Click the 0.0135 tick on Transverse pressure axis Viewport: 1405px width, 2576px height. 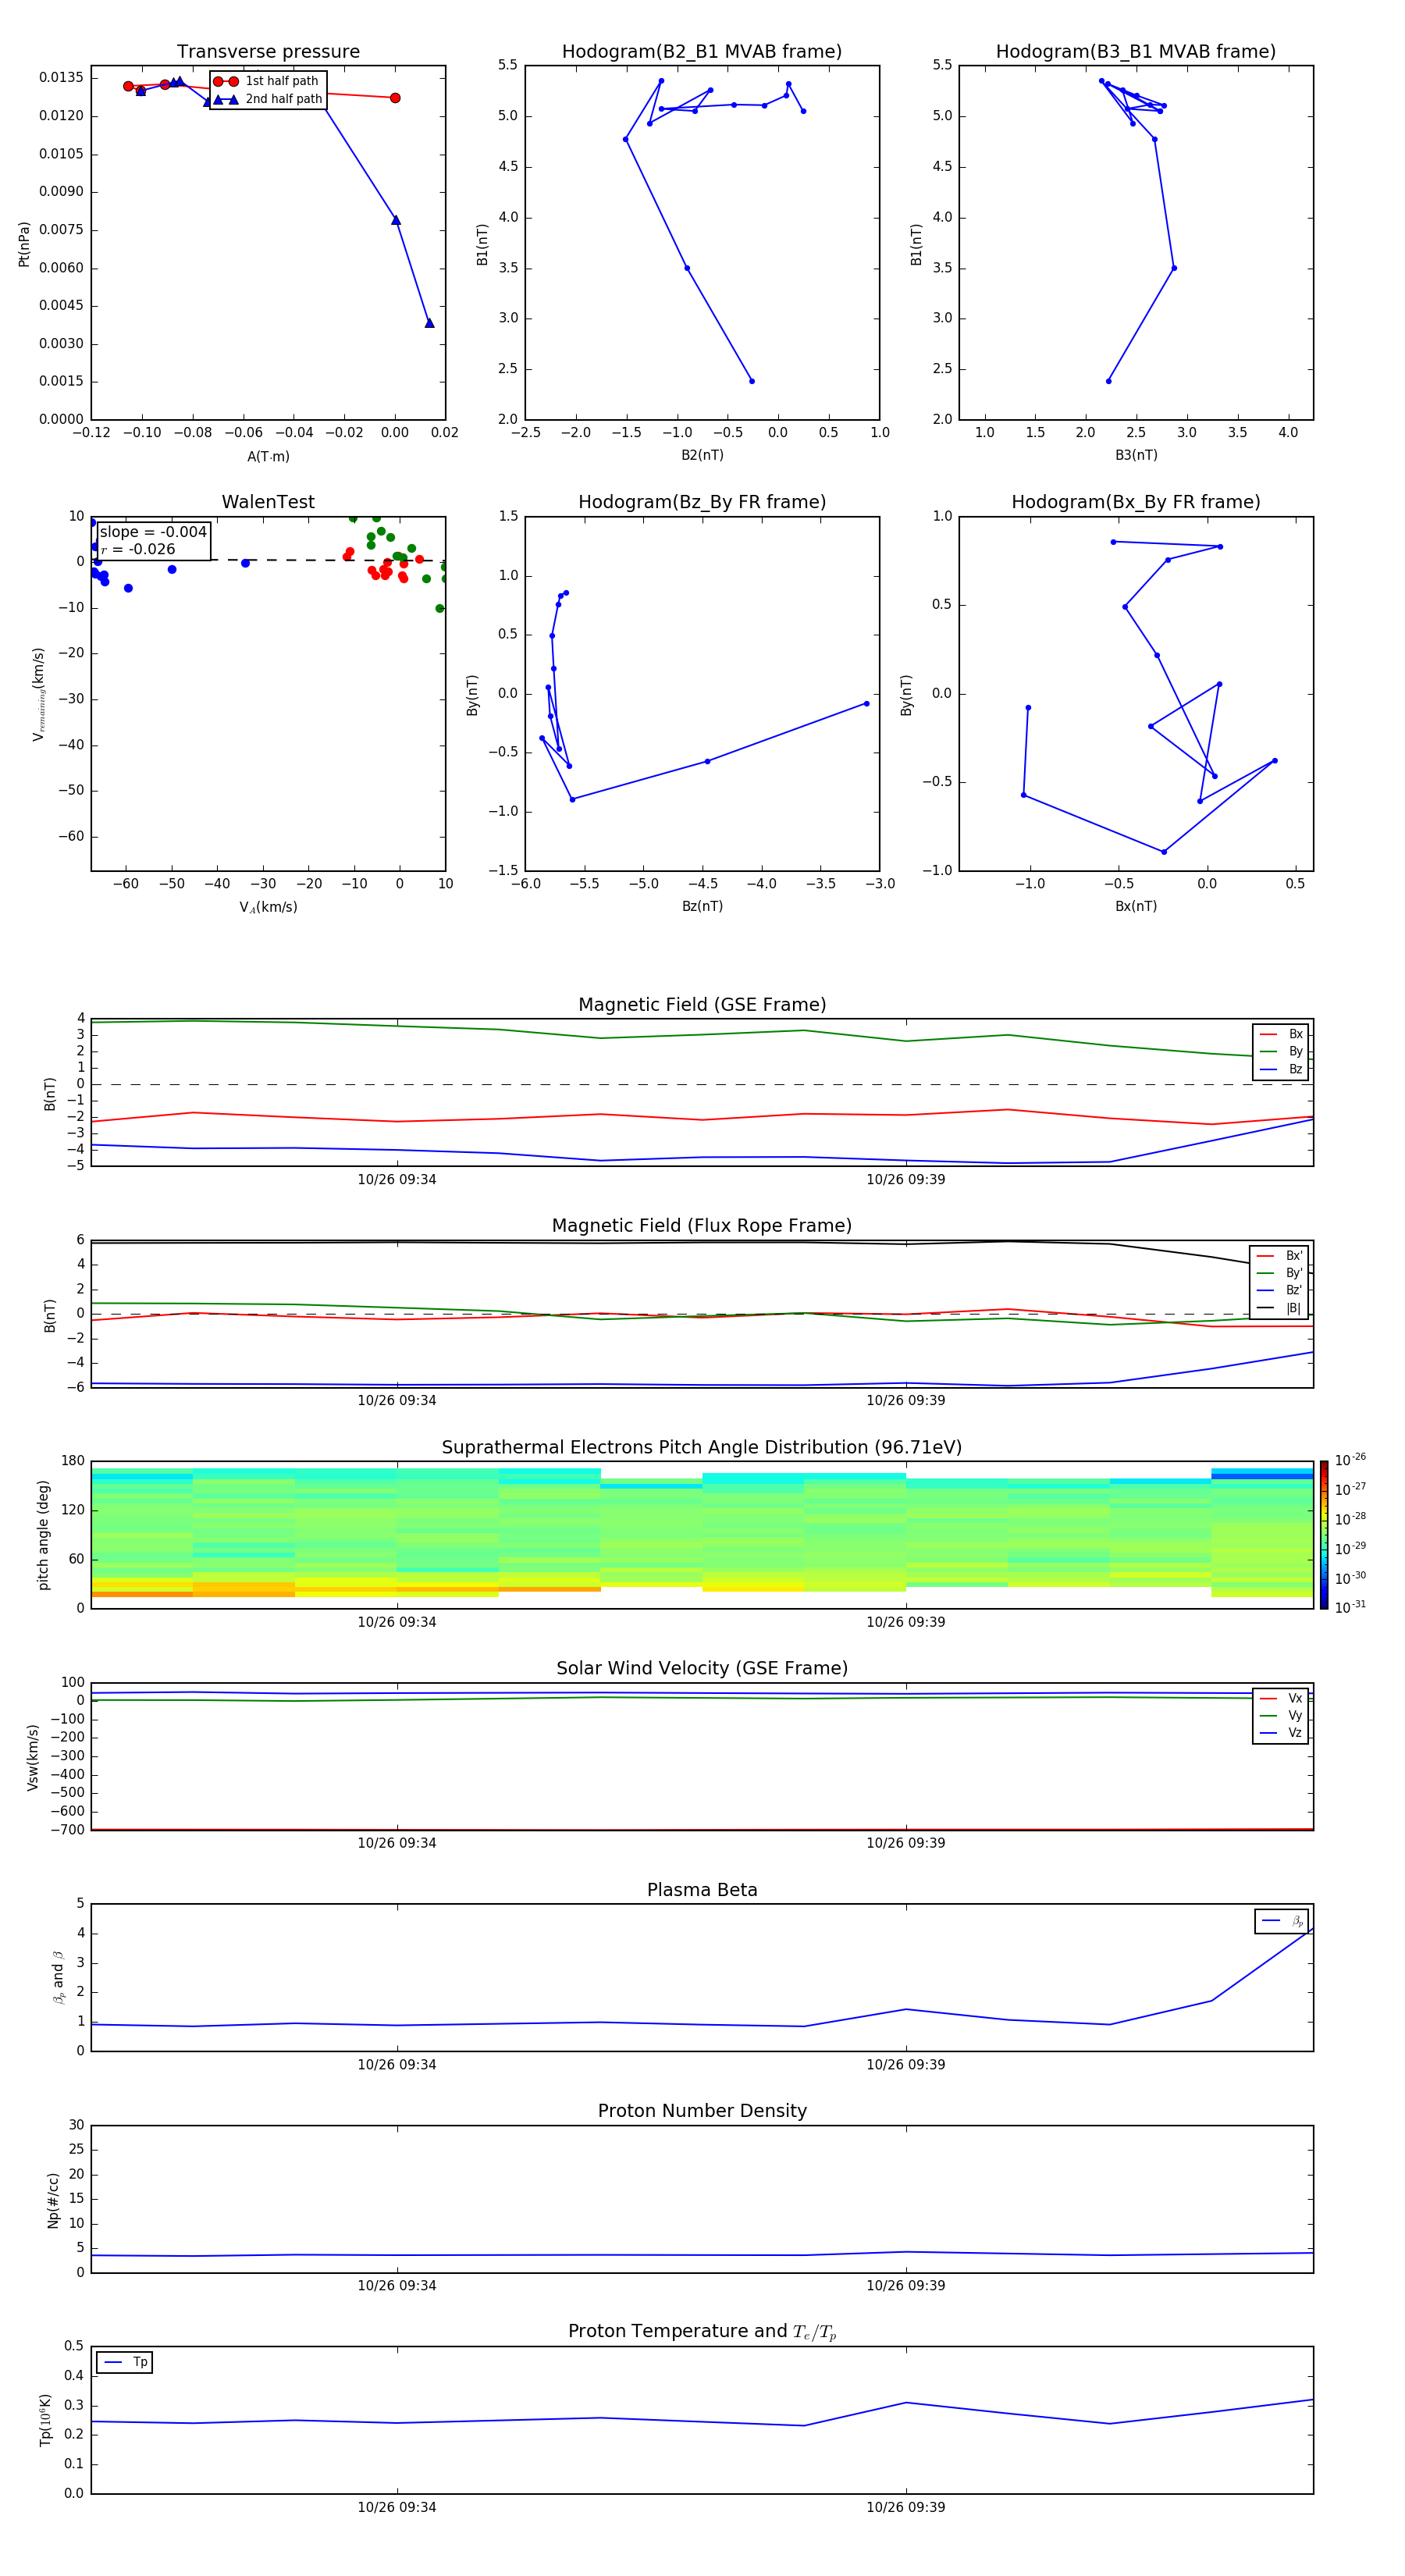pyautogui.click(x=62, y=78)
